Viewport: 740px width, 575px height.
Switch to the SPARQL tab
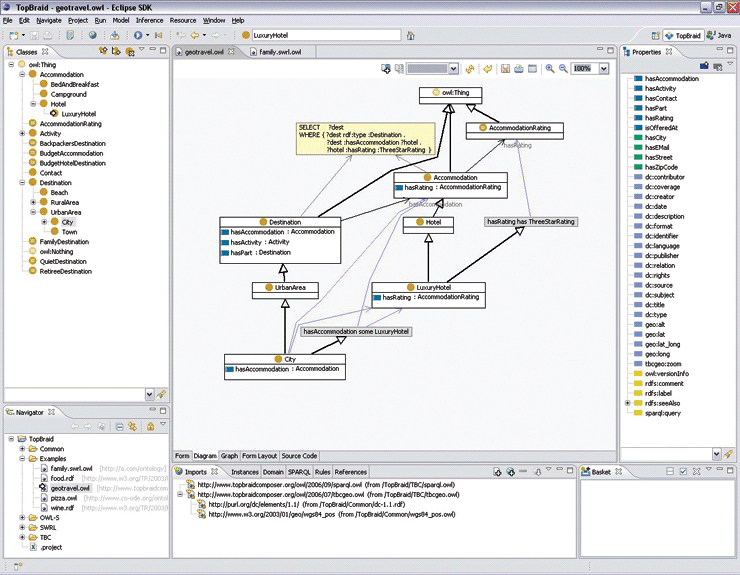[x=299, y=472]
